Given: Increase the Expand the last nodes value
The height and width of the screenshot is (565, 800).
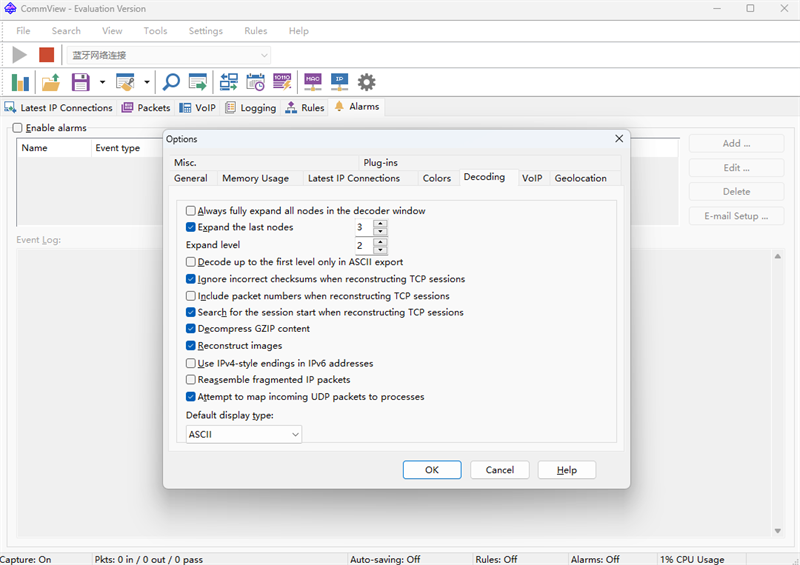Looking at the screenshot, I should click(380, 224).
